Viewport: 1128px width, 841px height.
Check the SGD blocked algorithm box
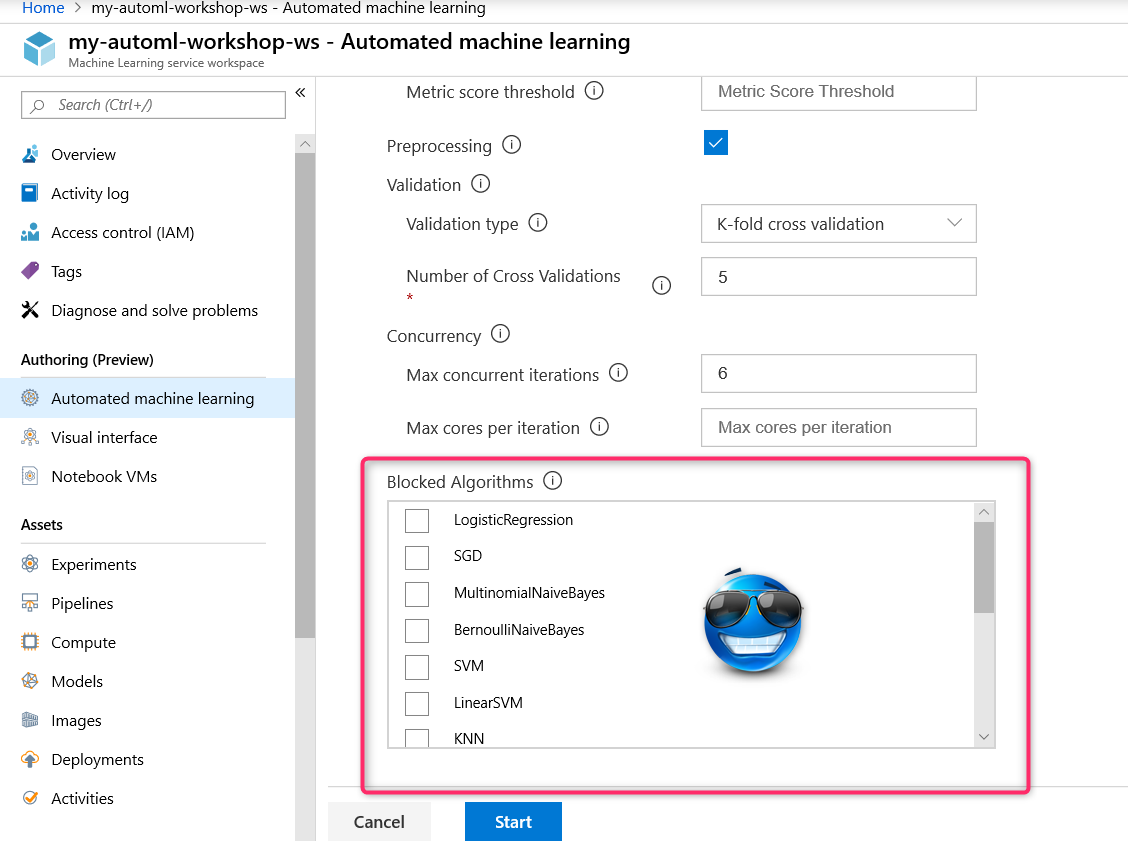point(417,557)
